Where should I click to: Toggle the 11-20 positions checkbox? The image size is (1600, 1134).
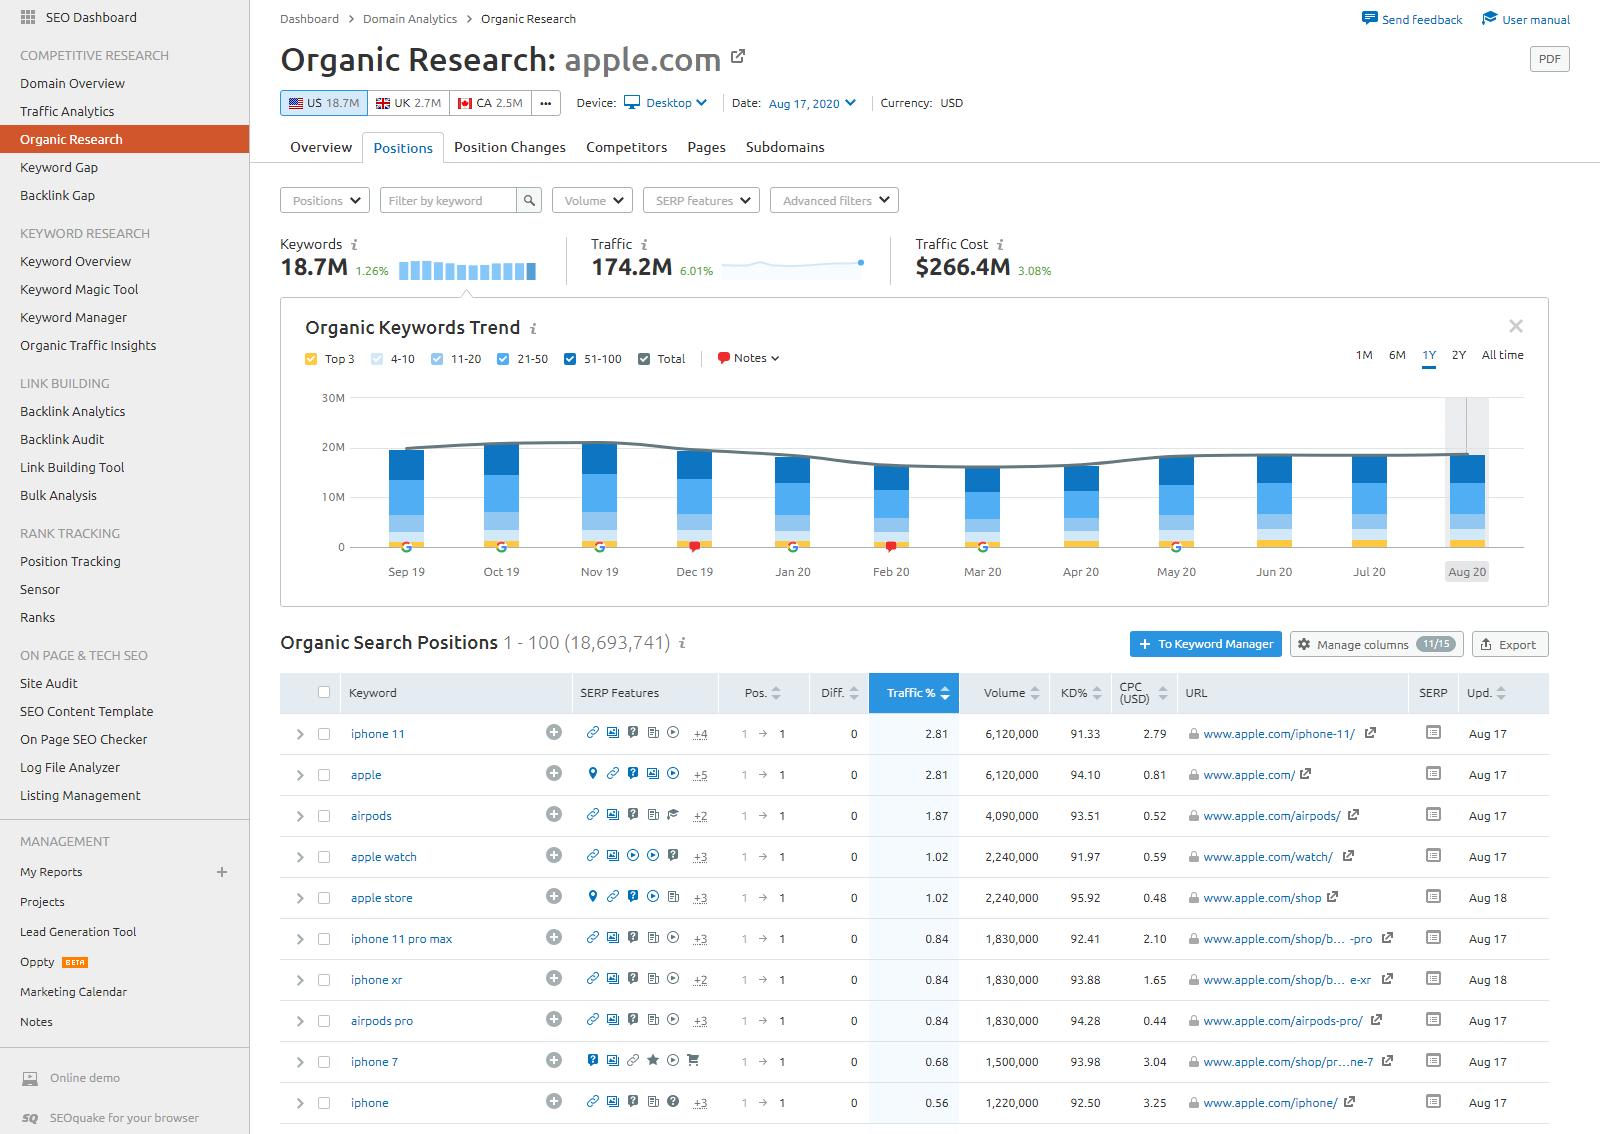coord(437,359)
